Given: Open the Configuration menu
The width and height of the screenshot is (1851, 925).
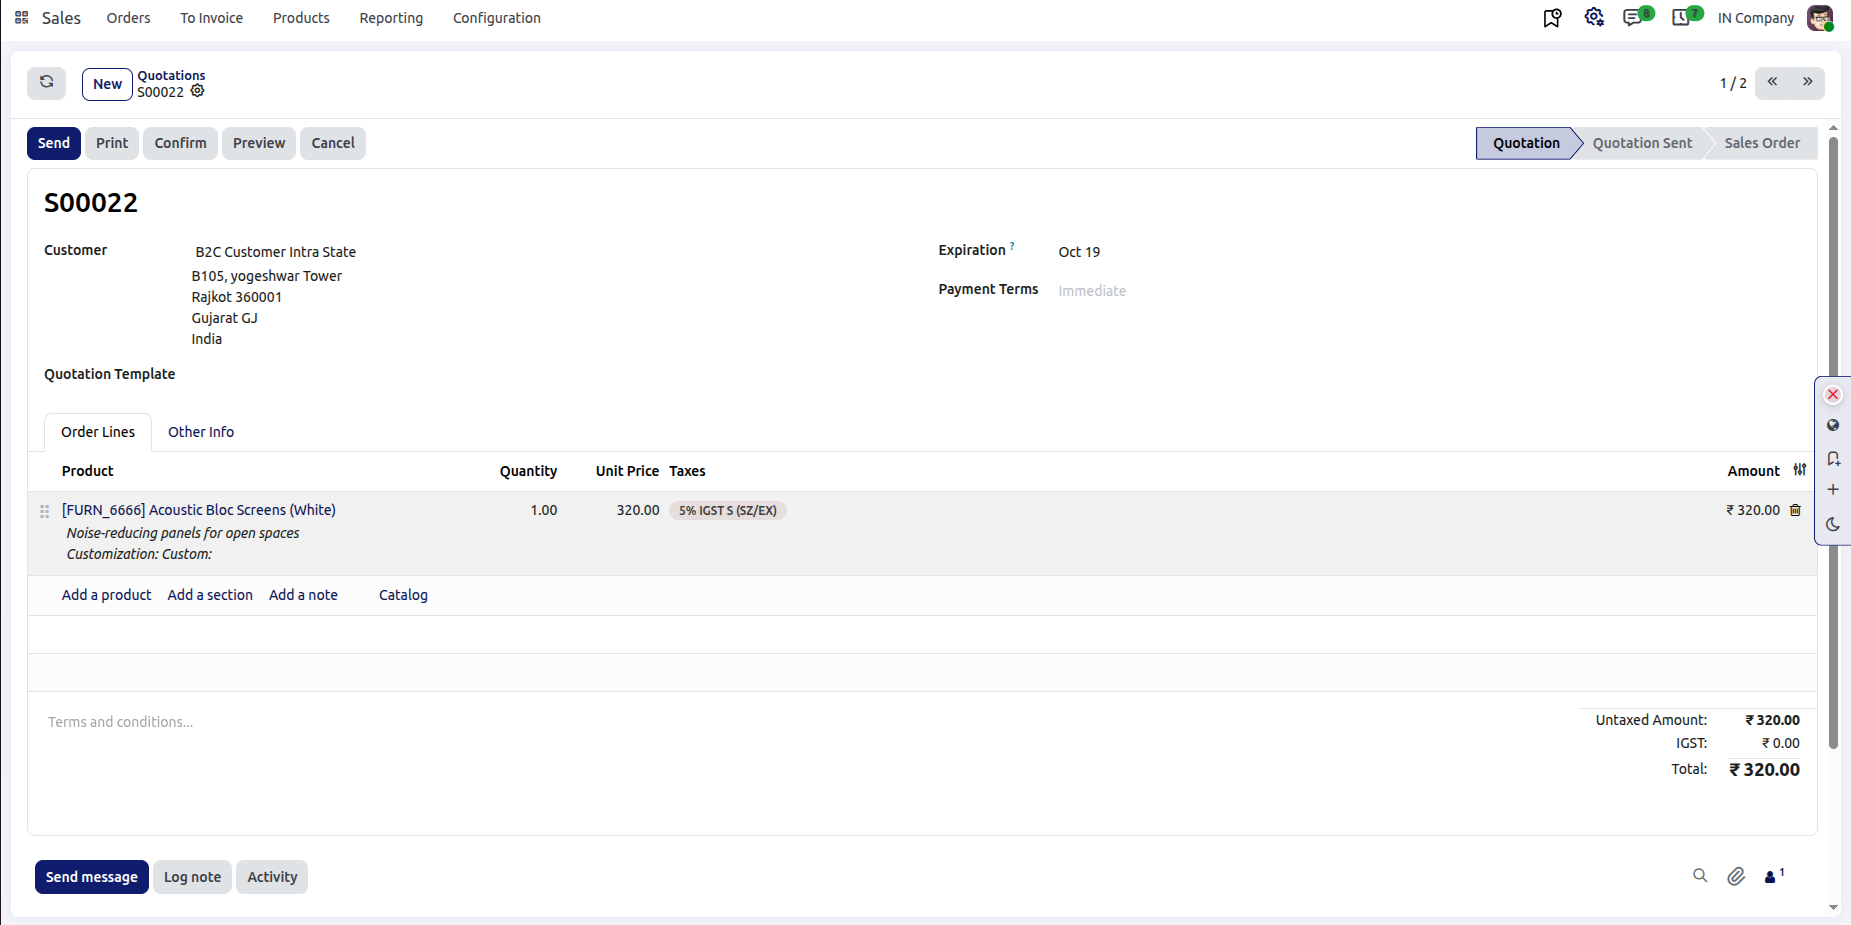Looking at the screenshot, I should 497,18.
